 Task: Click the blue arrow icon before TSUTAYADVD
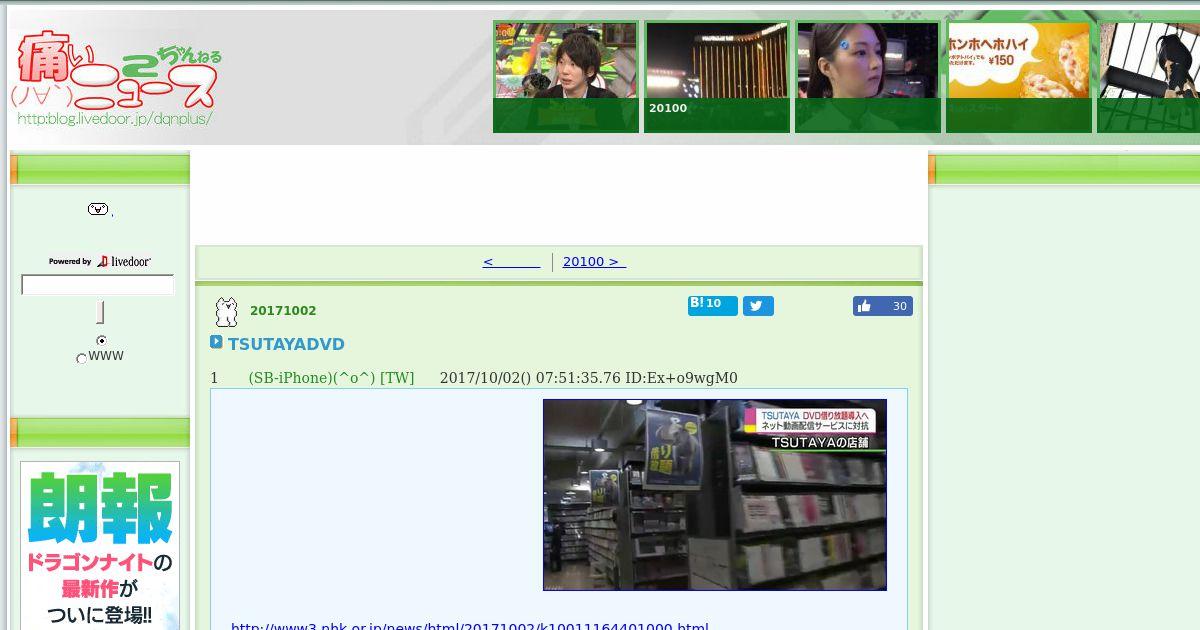[x=216, y=342]
